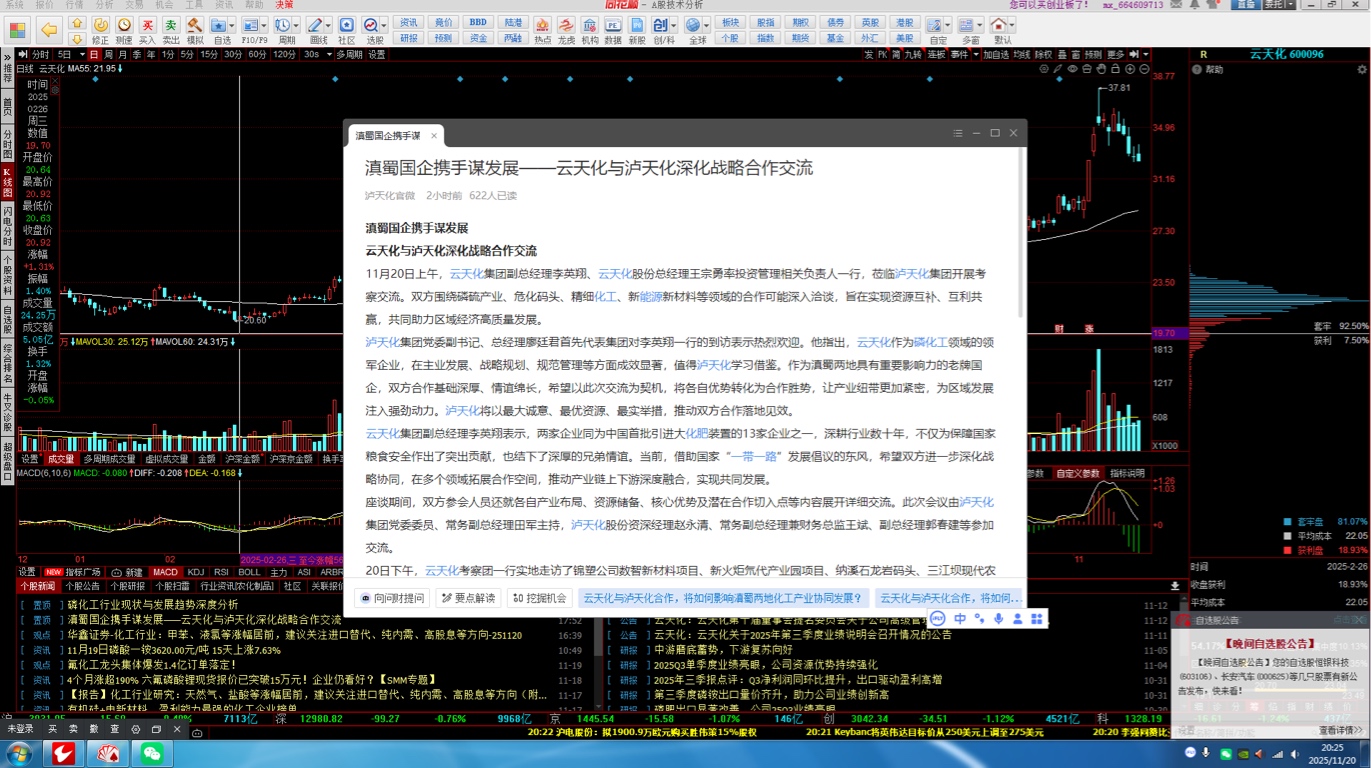The image size is (1371, 768).
Task: Open the 模拟 simulated trading gavel icon
Action: [x=194, y=24]
